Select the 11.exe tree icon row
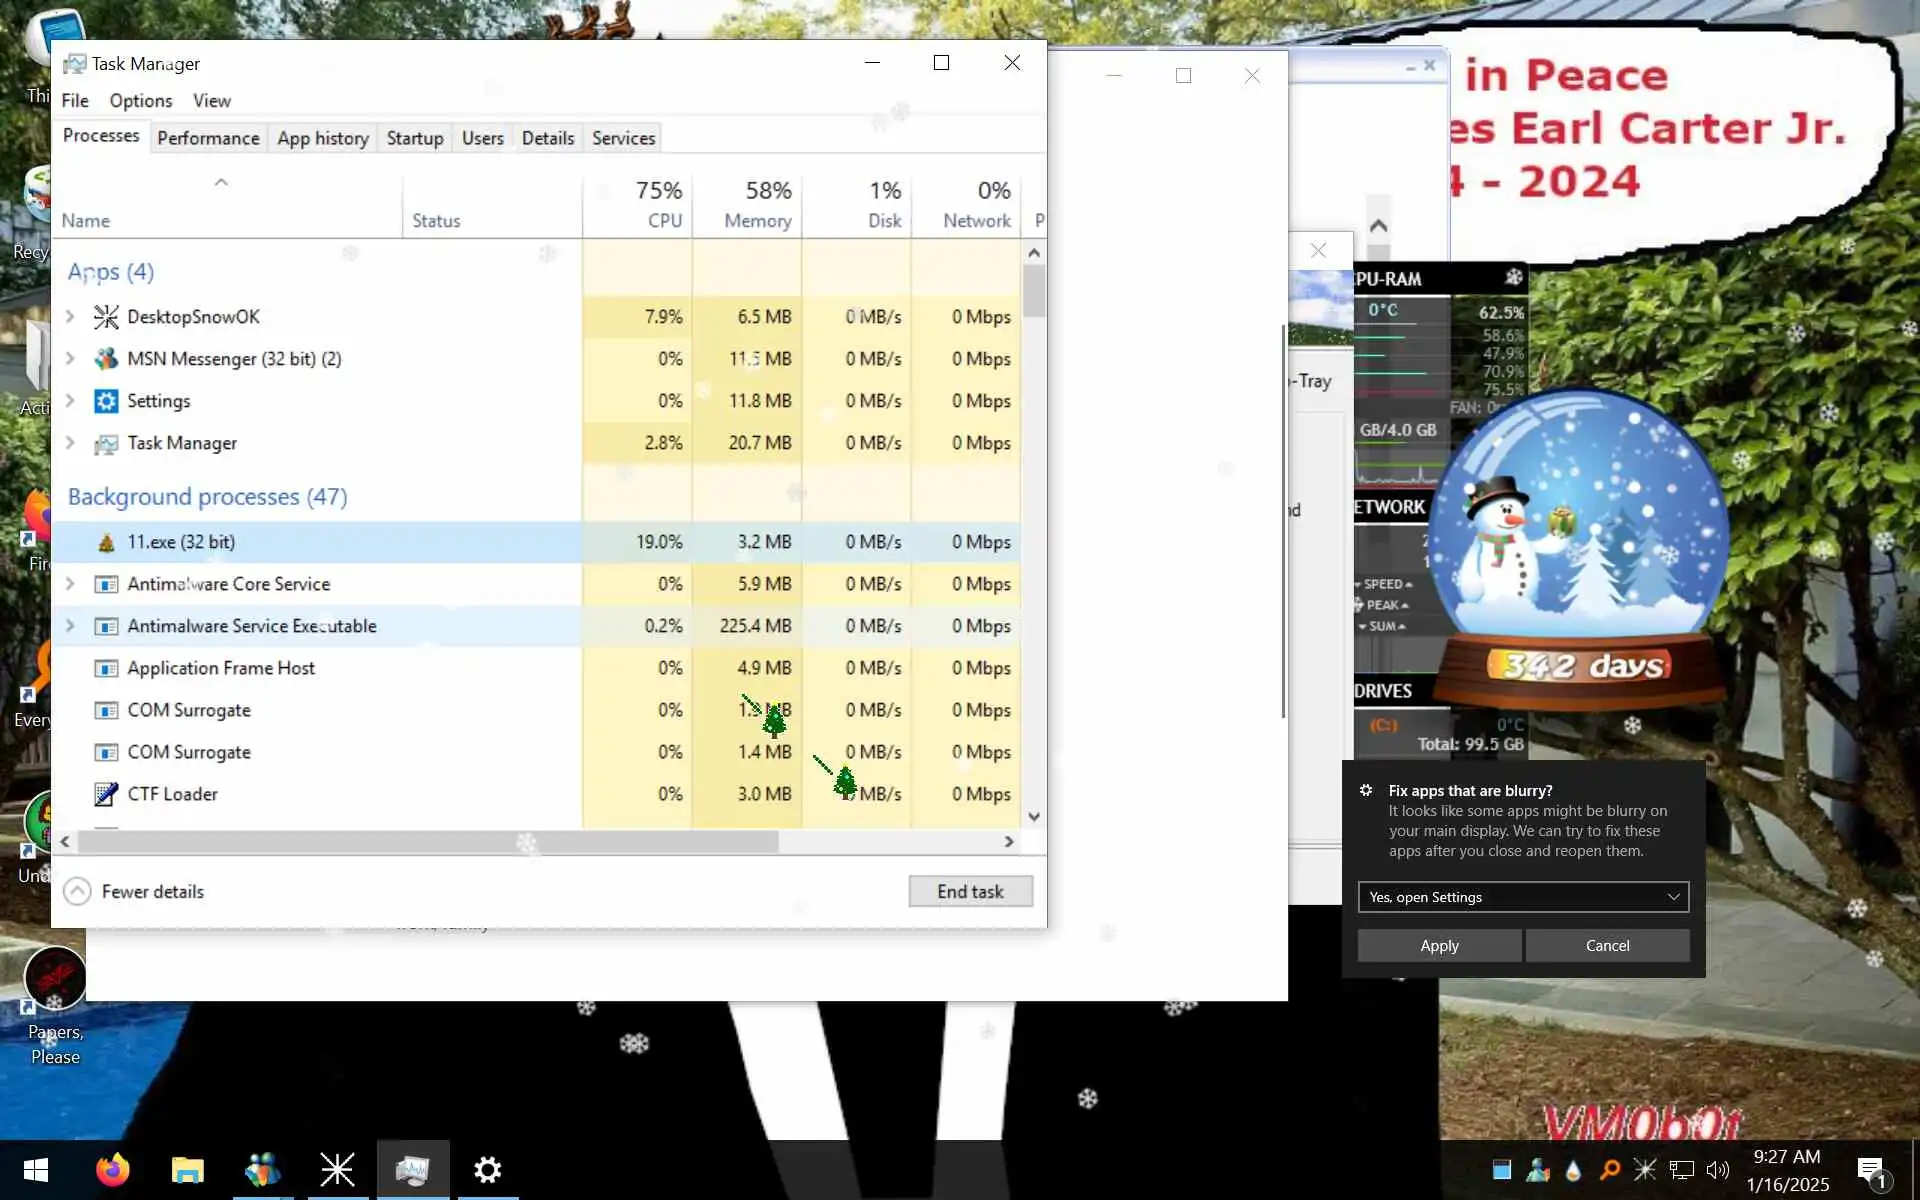Image resolution: width=1920 pixels, height=1200 pixels. (106, 543)
